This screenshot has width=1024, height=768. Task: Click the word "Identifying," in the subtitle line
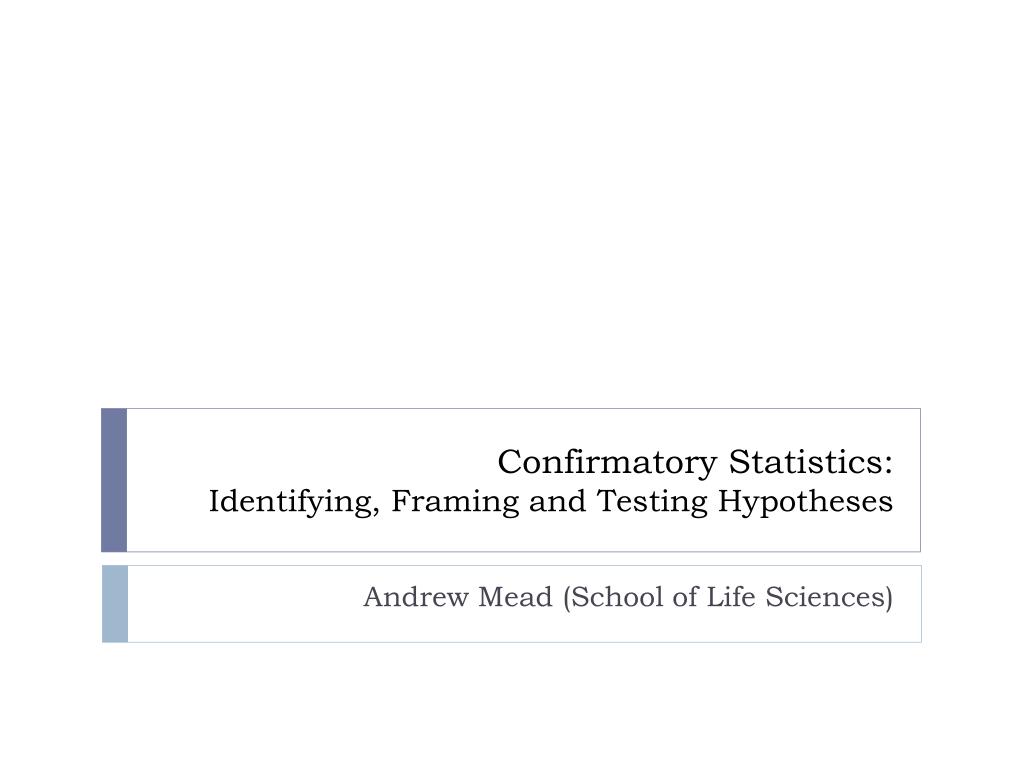(x=294, y=502)
